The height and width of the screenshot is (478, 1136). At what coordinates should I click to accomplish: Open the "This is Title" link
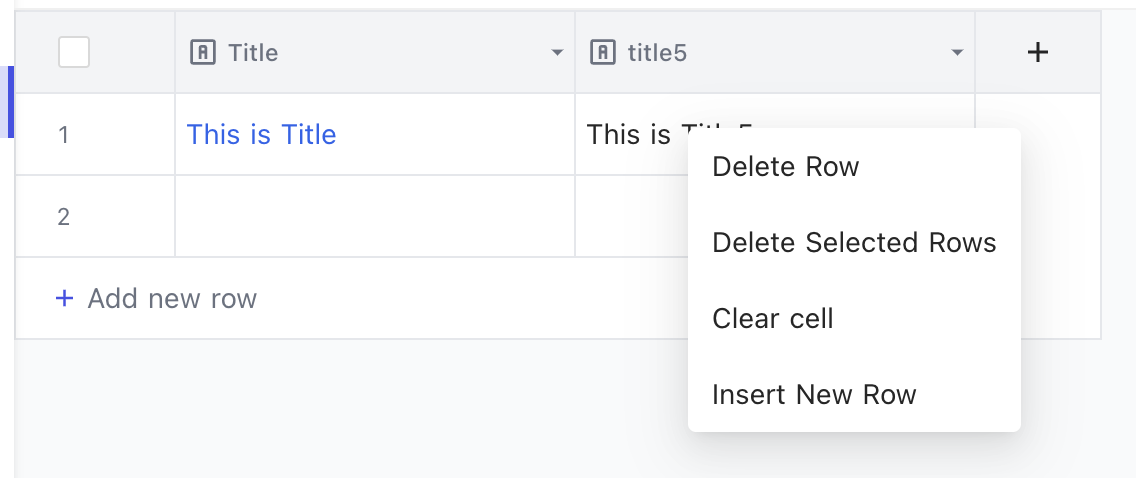(262, 135)
